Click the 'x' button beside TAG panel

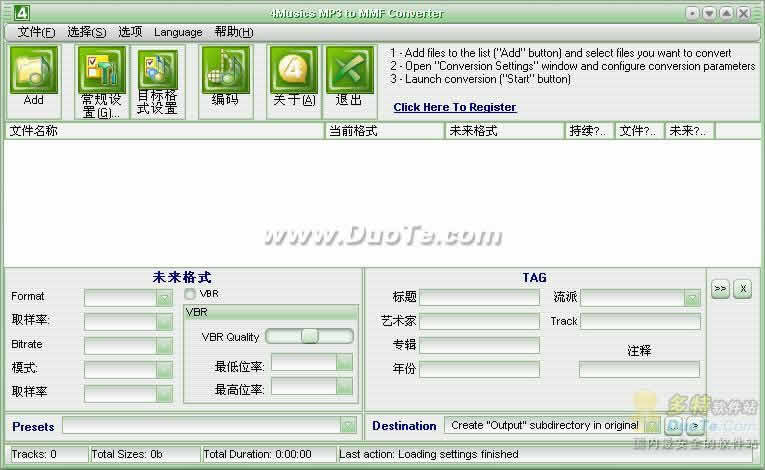coord(743,289)
